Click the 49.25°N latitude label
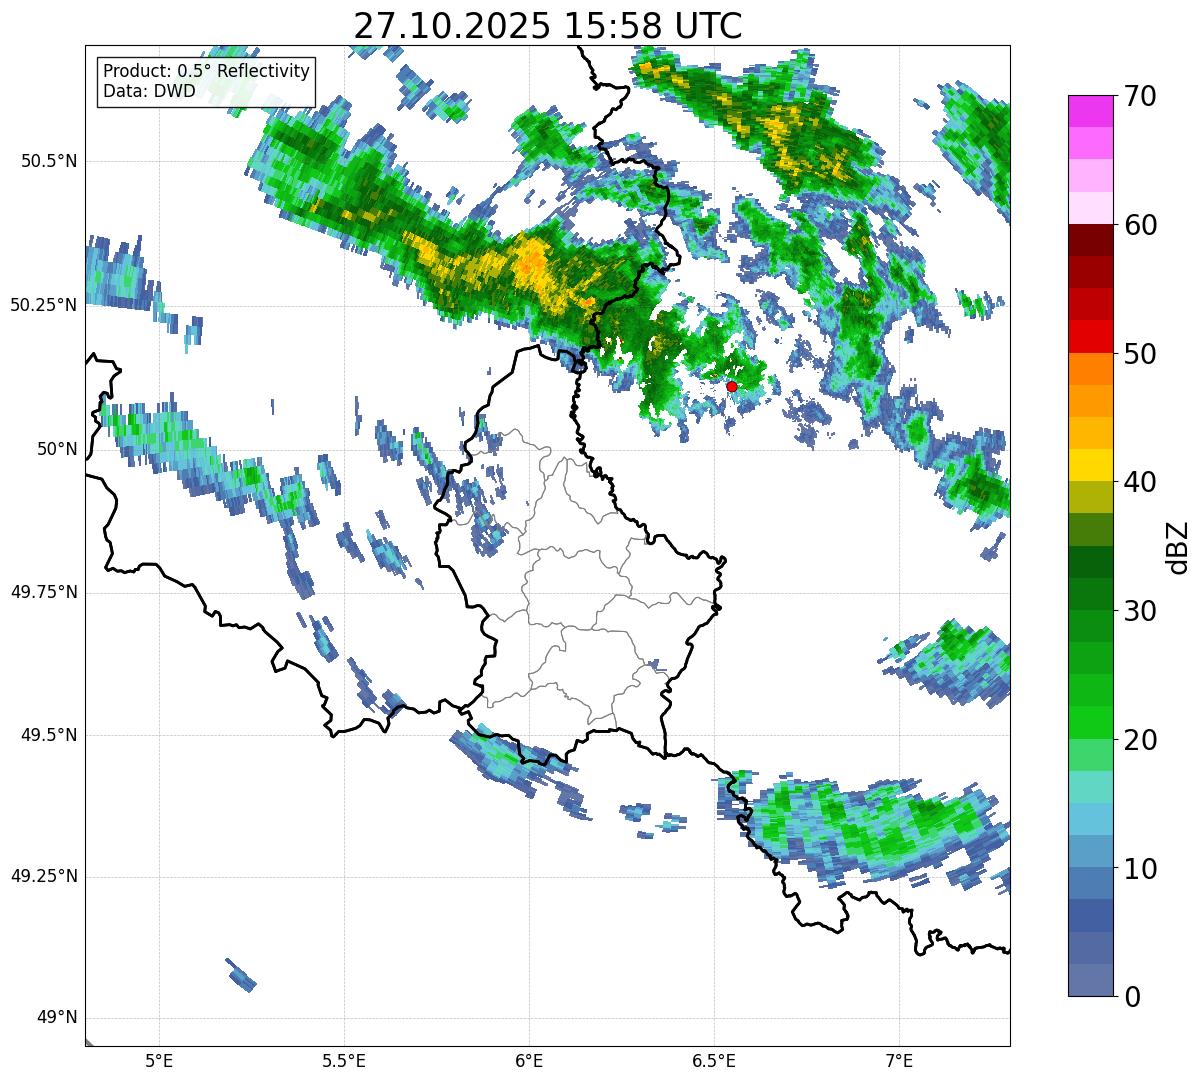1202x1081 pixels. [x=44, y=877]
